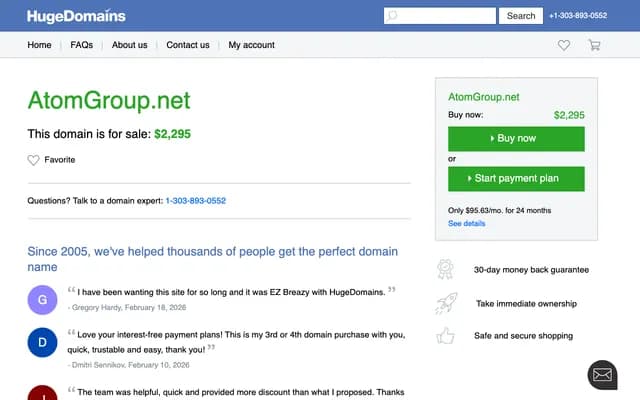Open the About us menu item
This screenshot has width=640, height=400.
129,45
